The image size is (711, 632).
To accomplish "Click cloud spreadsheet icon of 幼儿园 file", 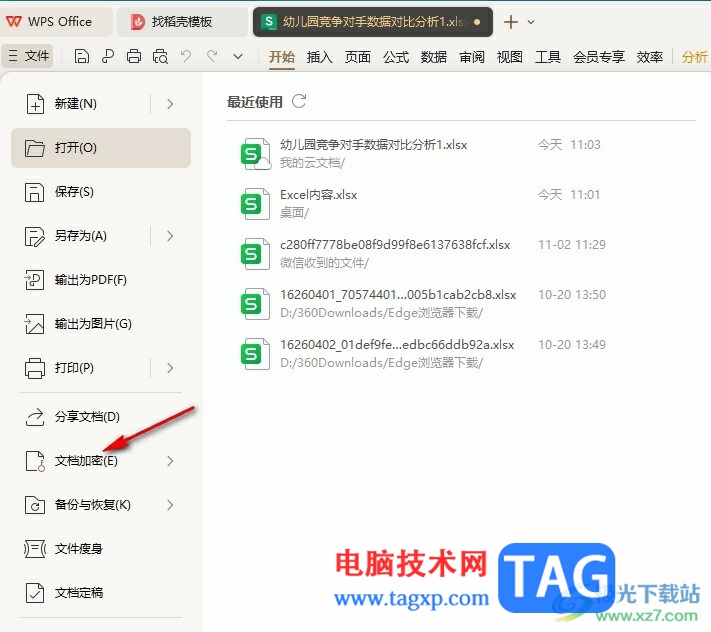I will click(x=255, y=154).
